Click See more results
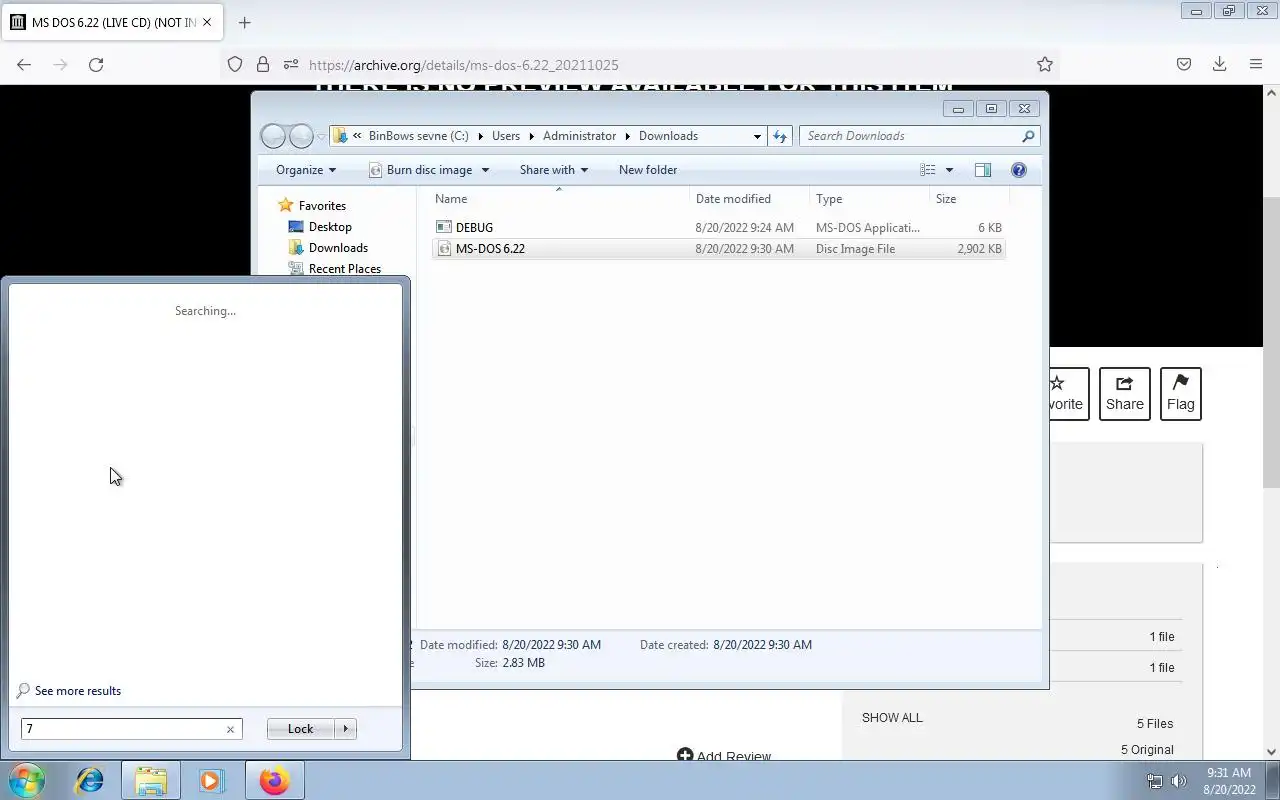The height and width of the screenshot is (800, 1280). pyautogui.click(x=77, y=691)
